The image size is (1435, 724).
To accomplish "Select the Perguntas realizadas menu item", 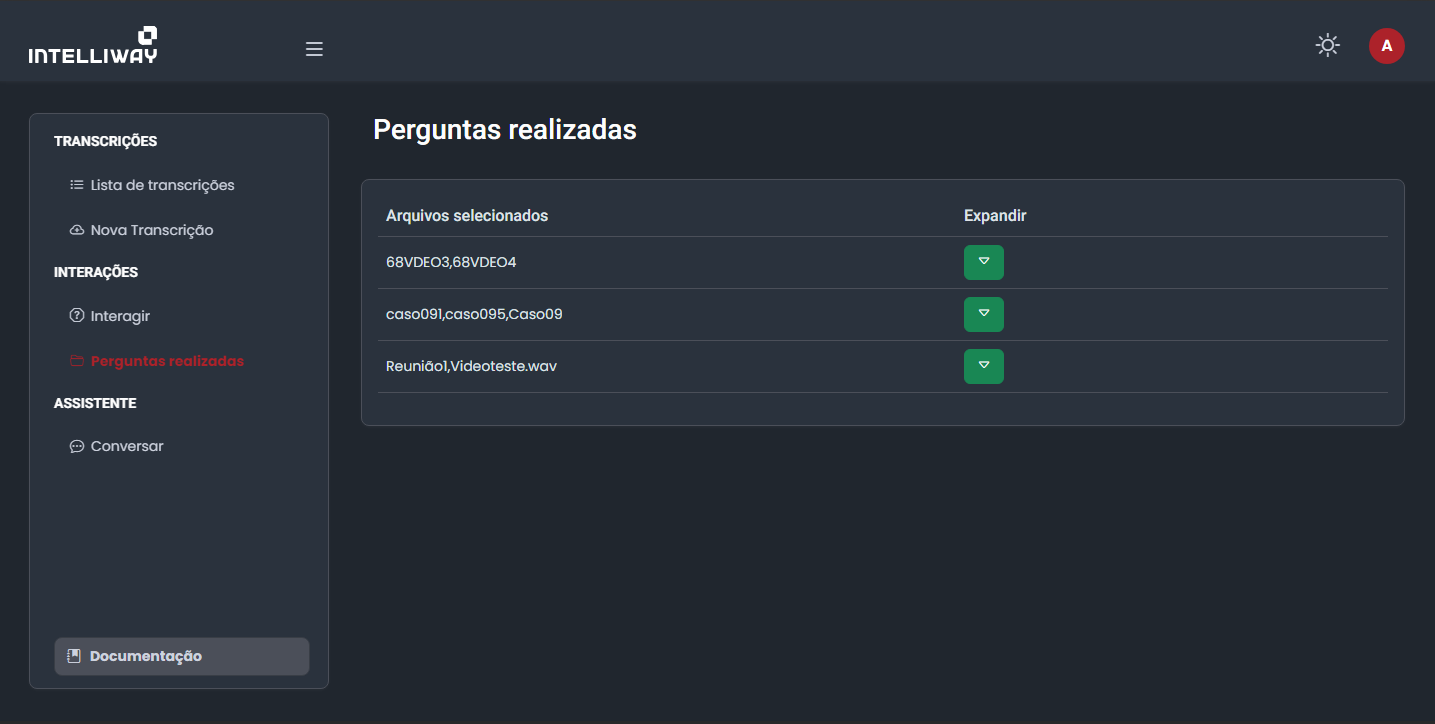I will point(167,361).
